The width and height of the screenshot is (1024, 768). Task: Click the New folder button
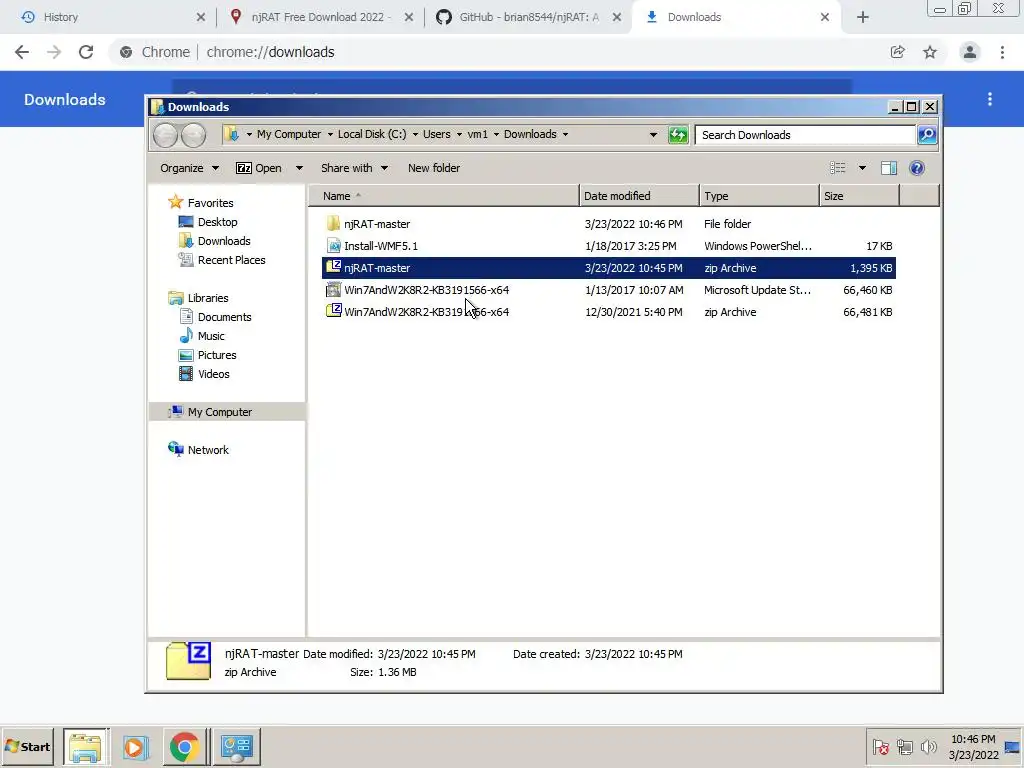click(x=434, y=168)
